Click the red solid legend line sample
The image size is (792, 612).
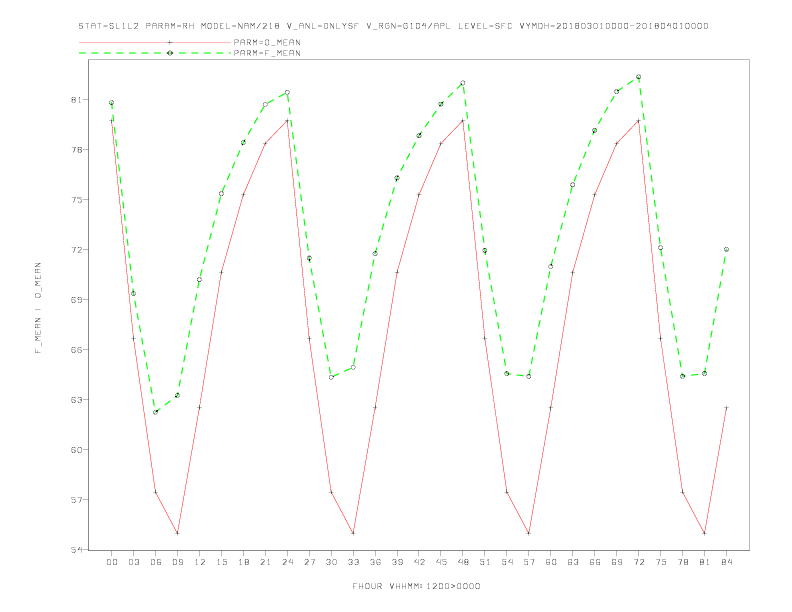(155, 42)
